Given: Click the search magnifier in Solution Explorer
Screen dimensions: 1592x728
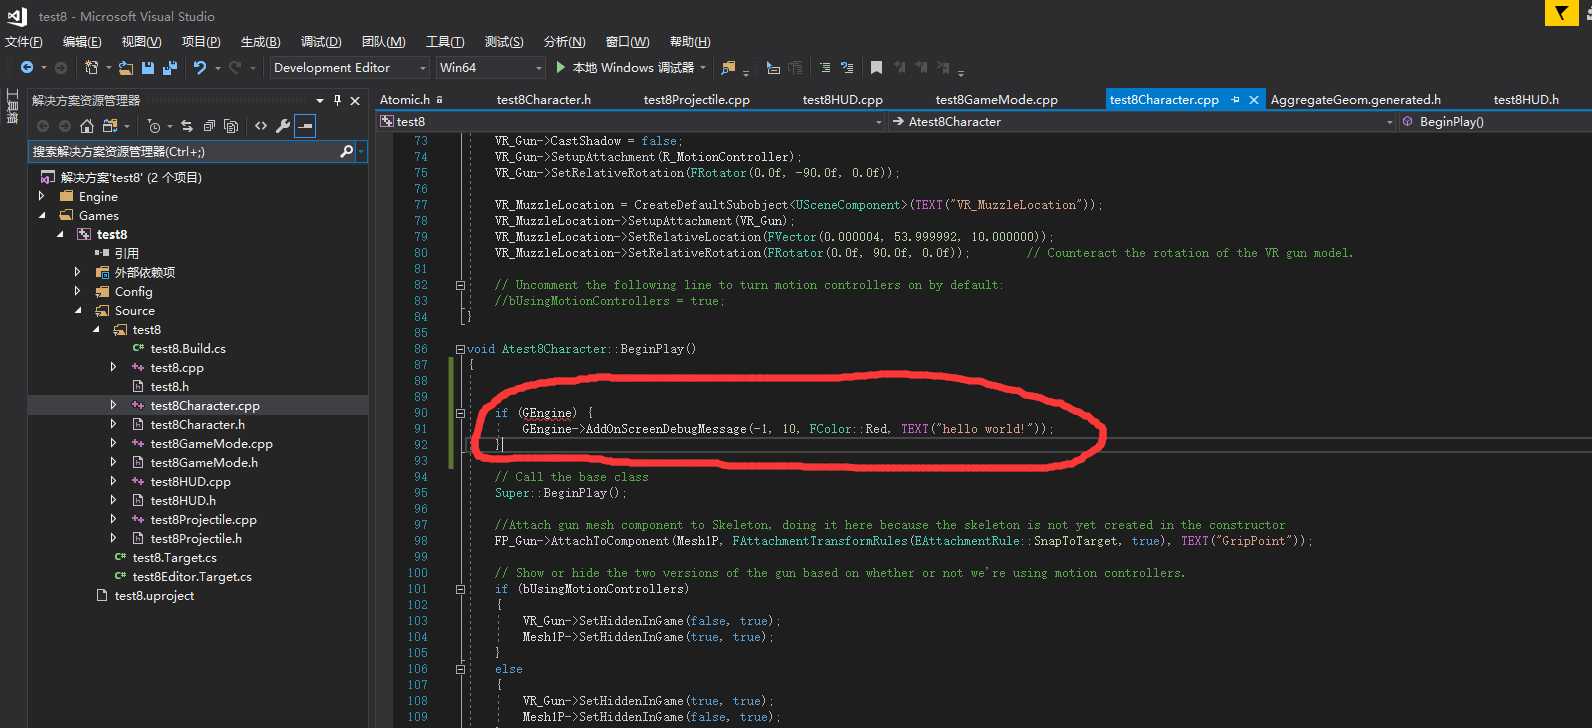Looking at the screenshot, I should coord(346,152).
